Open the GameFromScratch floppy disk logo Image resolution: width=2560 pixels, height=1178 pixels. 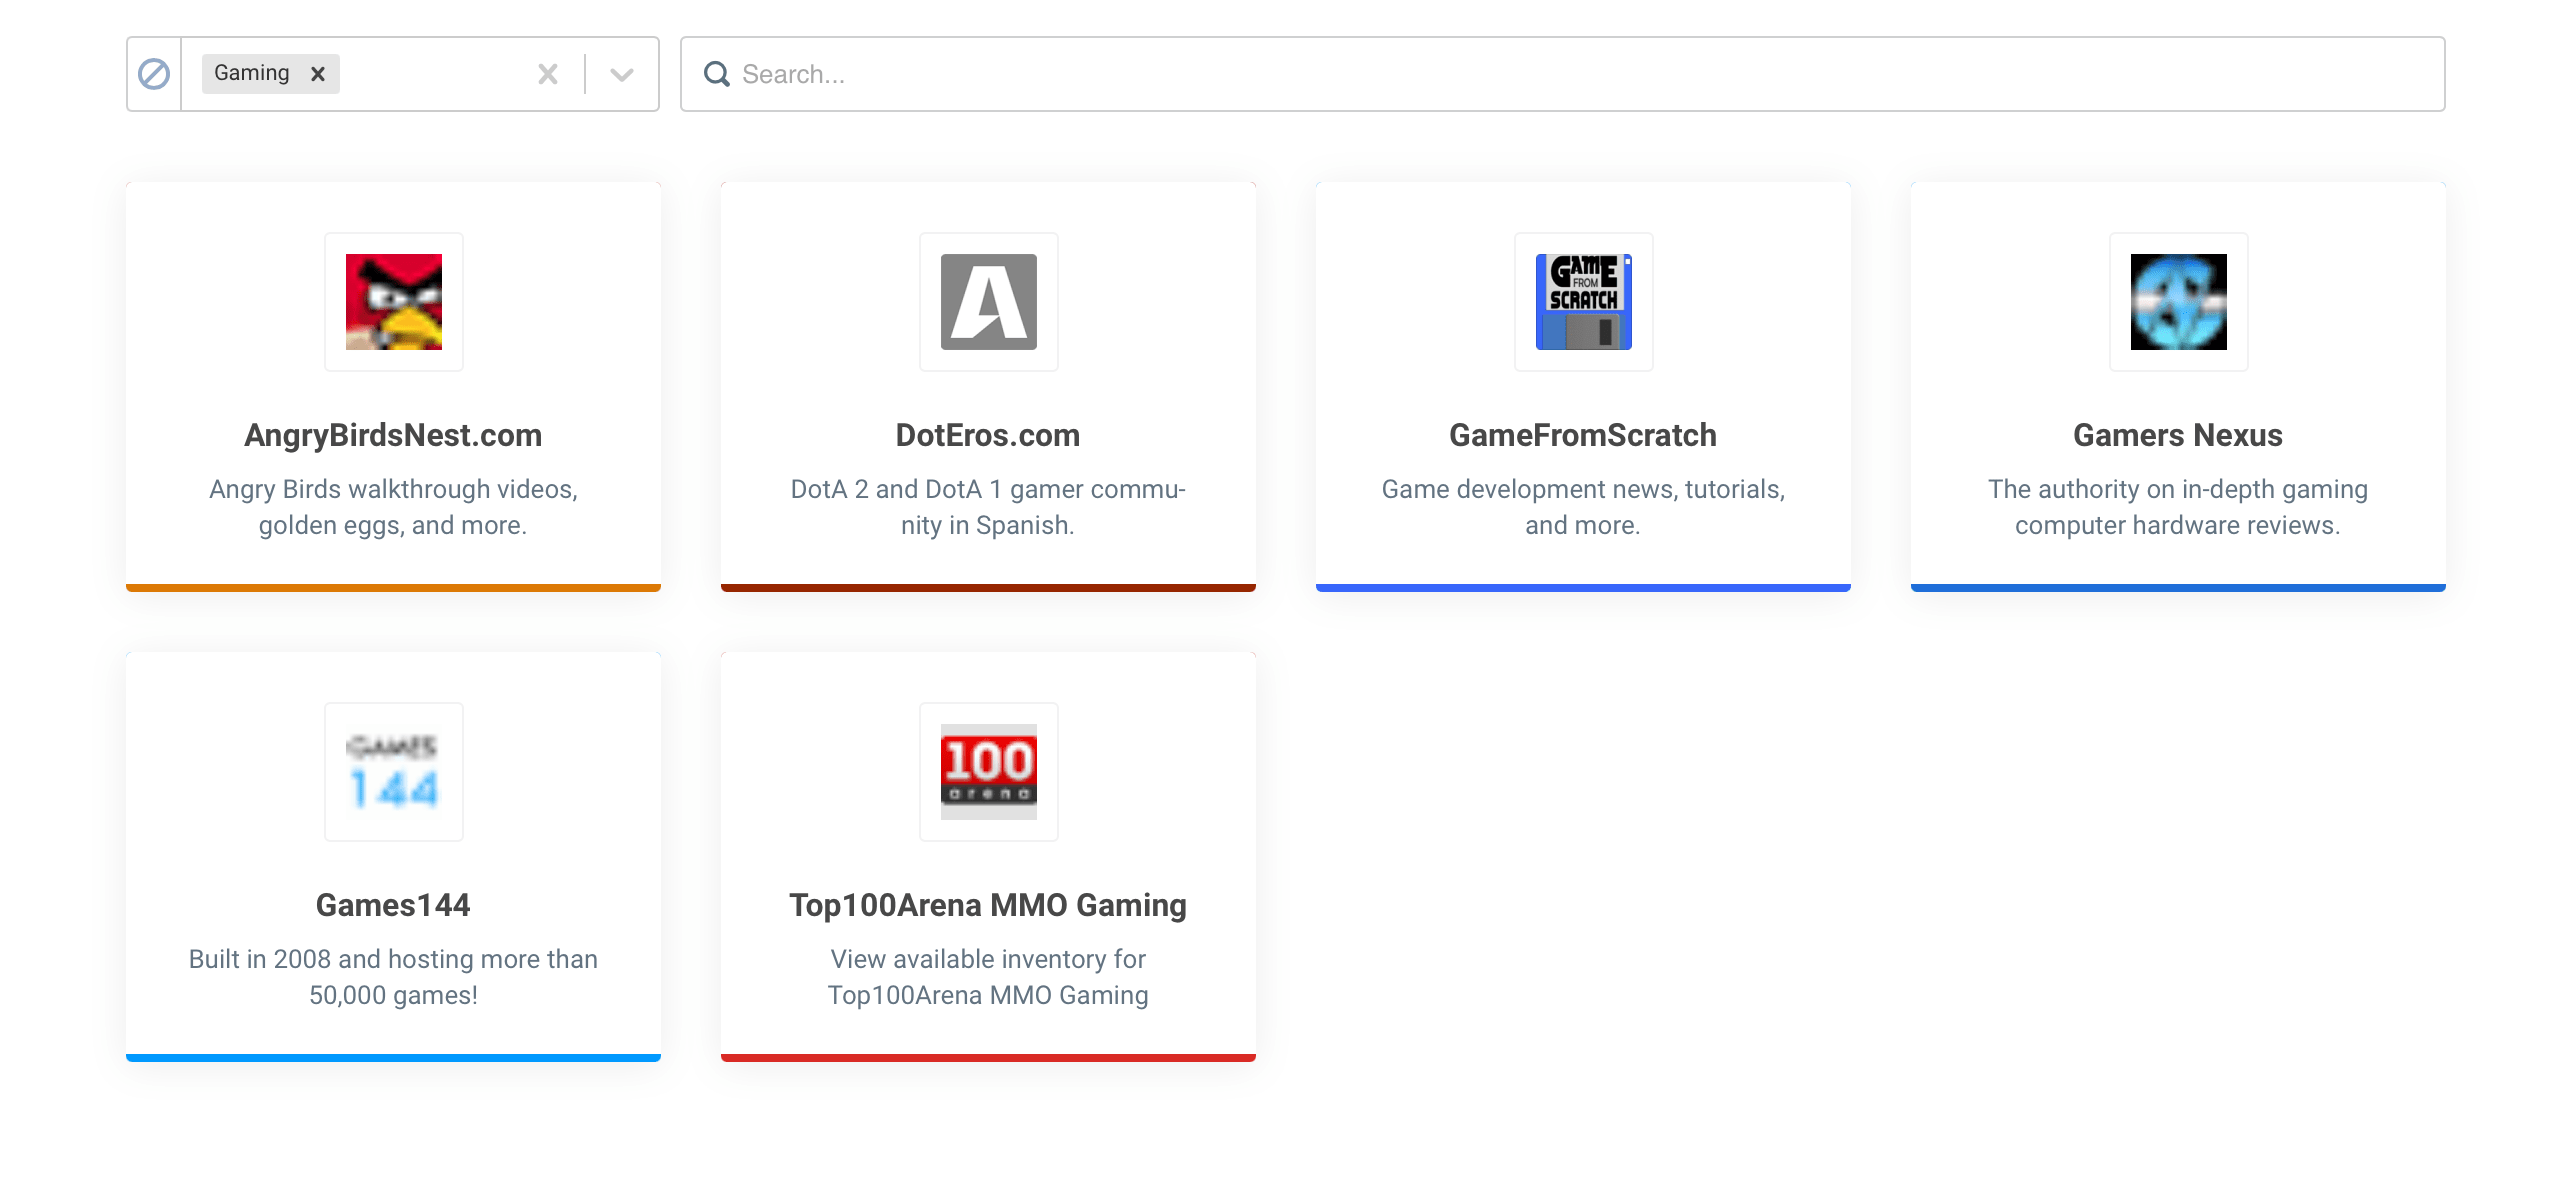pos(1584,302)
